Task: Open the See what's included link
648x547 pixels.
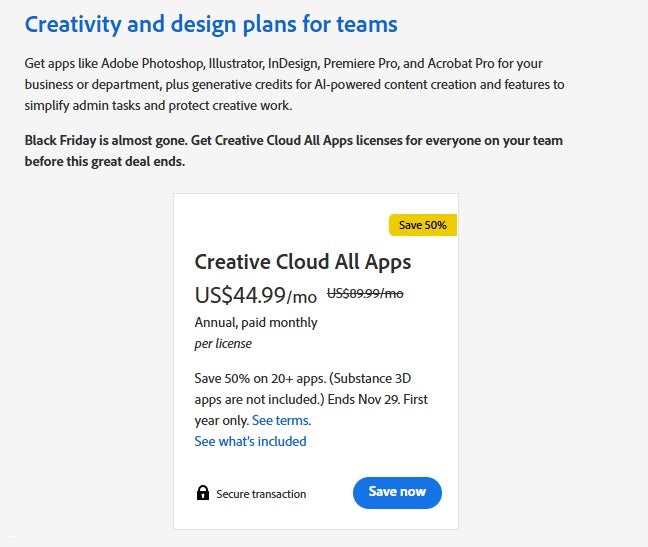Action: 250,441
